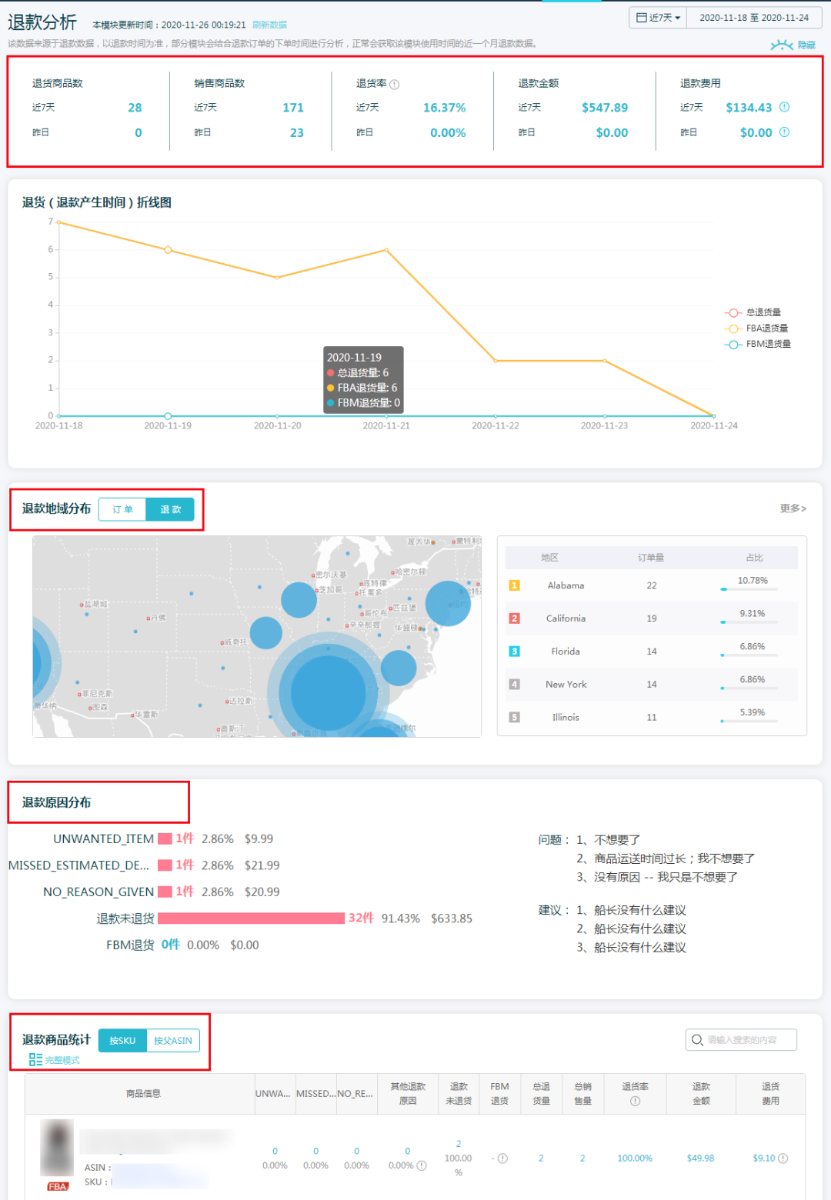
Task: Click the info icon in FBM退货 cell
Action: (x=502, y=1158)
